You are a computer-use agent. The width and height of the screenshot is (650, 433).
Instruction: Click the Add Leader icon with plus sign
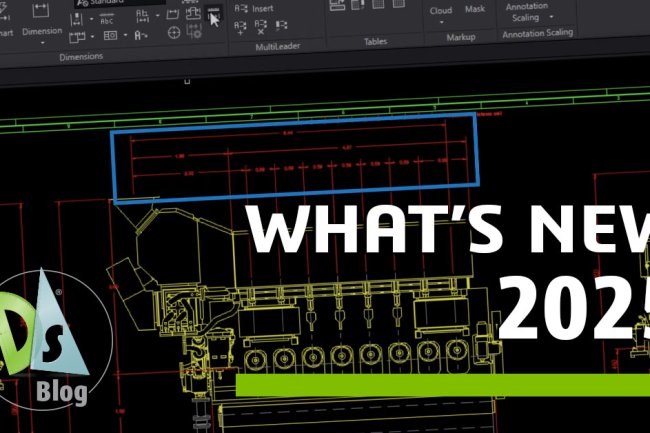coord(242,29)
